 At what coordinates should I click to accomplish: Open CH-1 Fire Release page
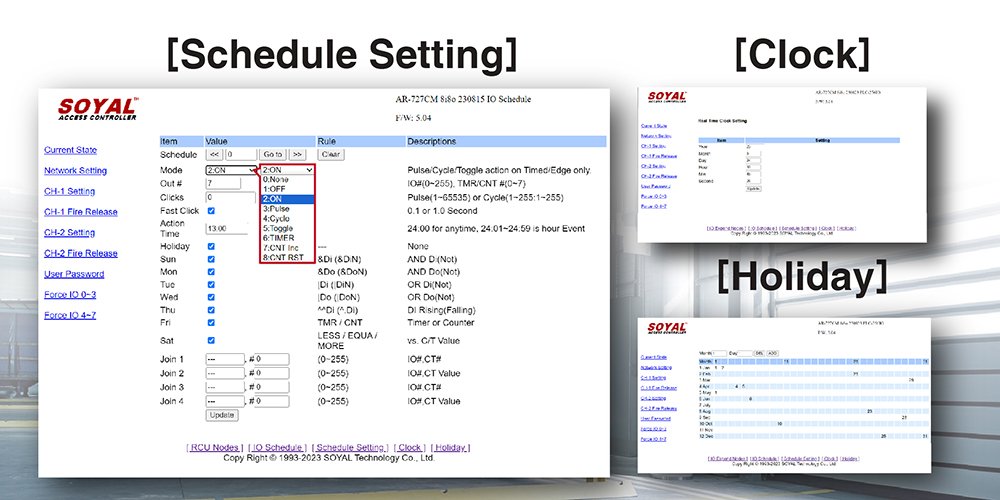[x=80, y=212]
